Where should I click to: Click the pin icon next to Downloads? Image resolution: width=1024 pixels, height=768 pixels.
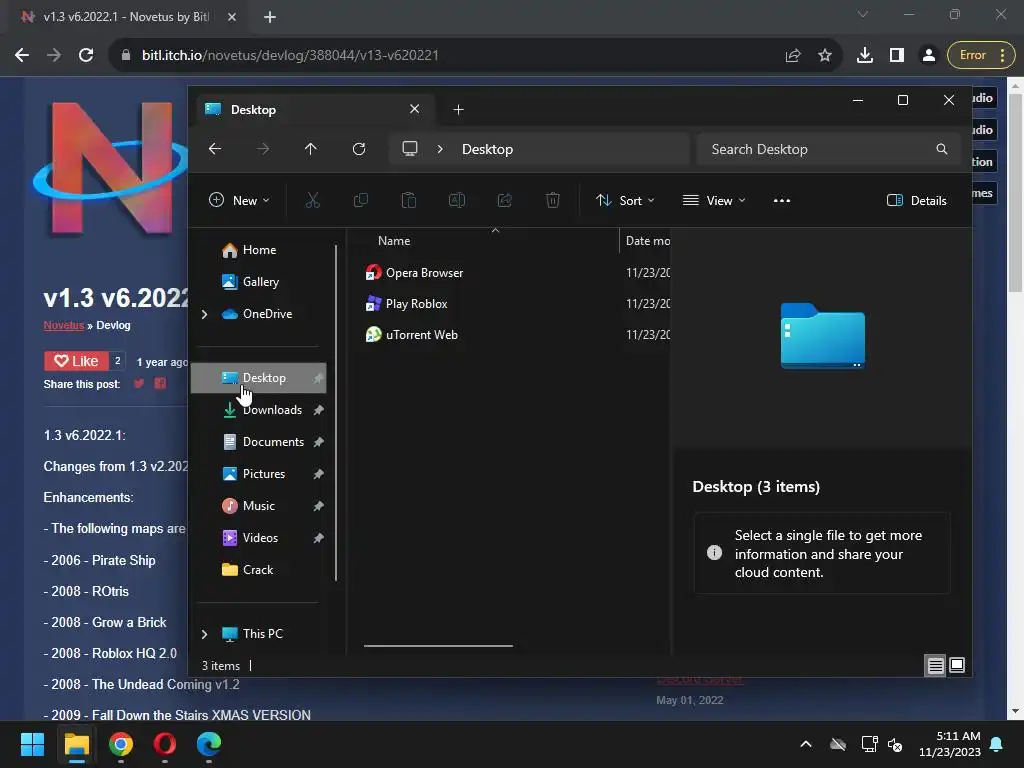(x=318, y=410)
